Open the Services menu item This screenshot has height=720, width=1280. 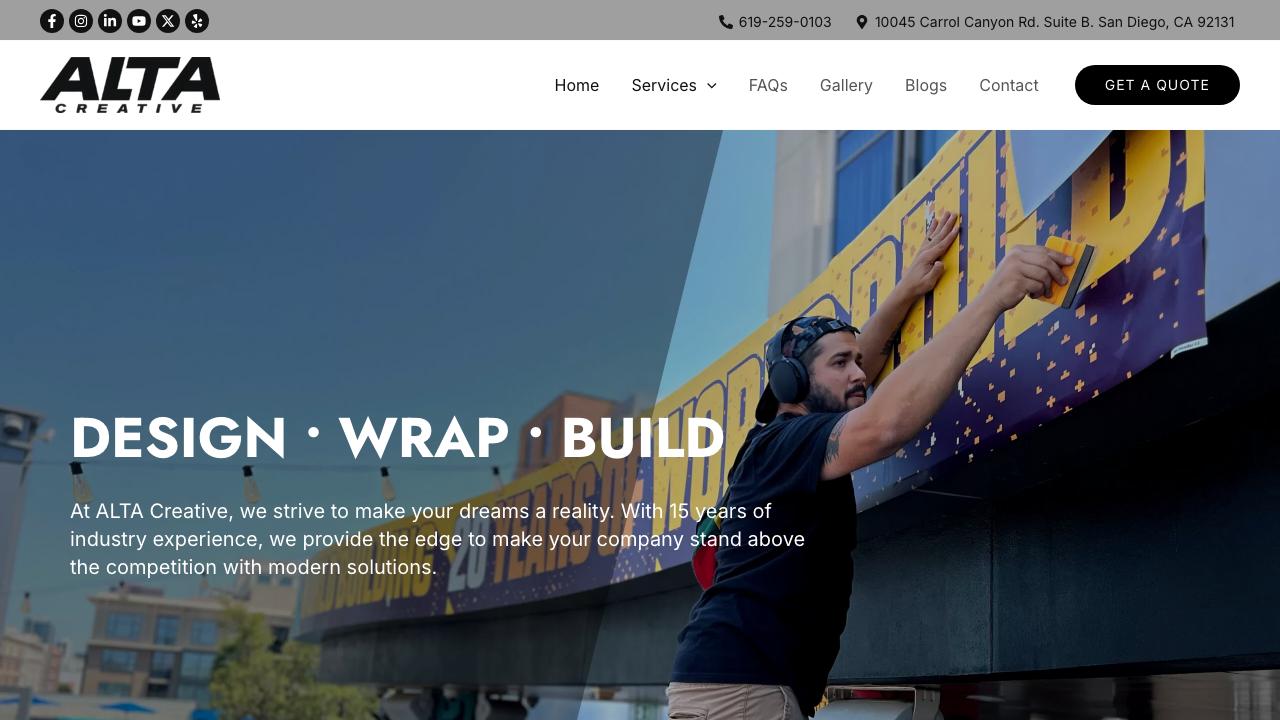pos(664,85)
